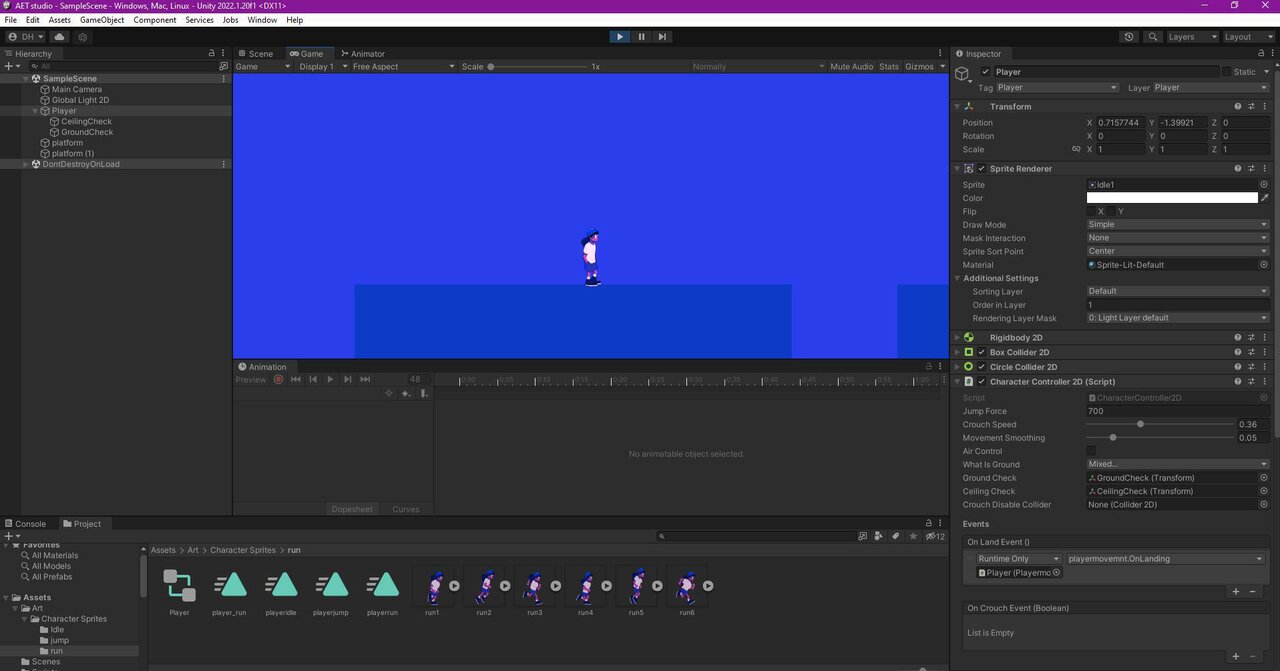
Task: Open the Layers dropdown
Action: tap(1189, 37)
